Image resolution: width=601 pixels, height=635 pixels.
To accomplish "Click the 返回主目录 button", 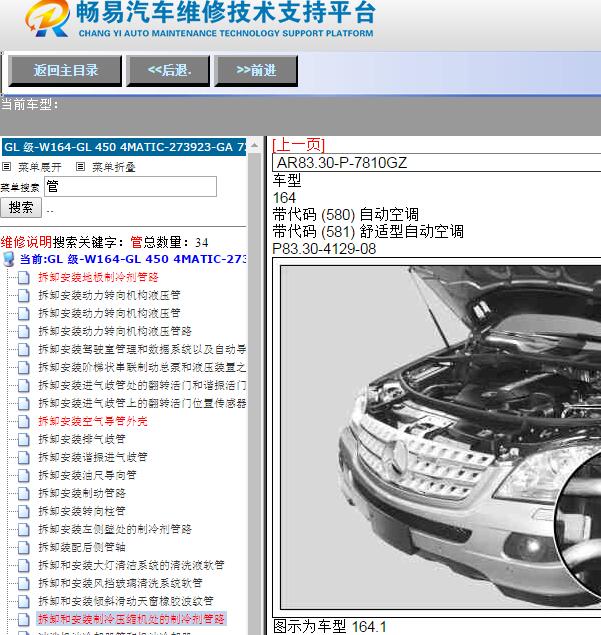I will [x=65, y=71].
